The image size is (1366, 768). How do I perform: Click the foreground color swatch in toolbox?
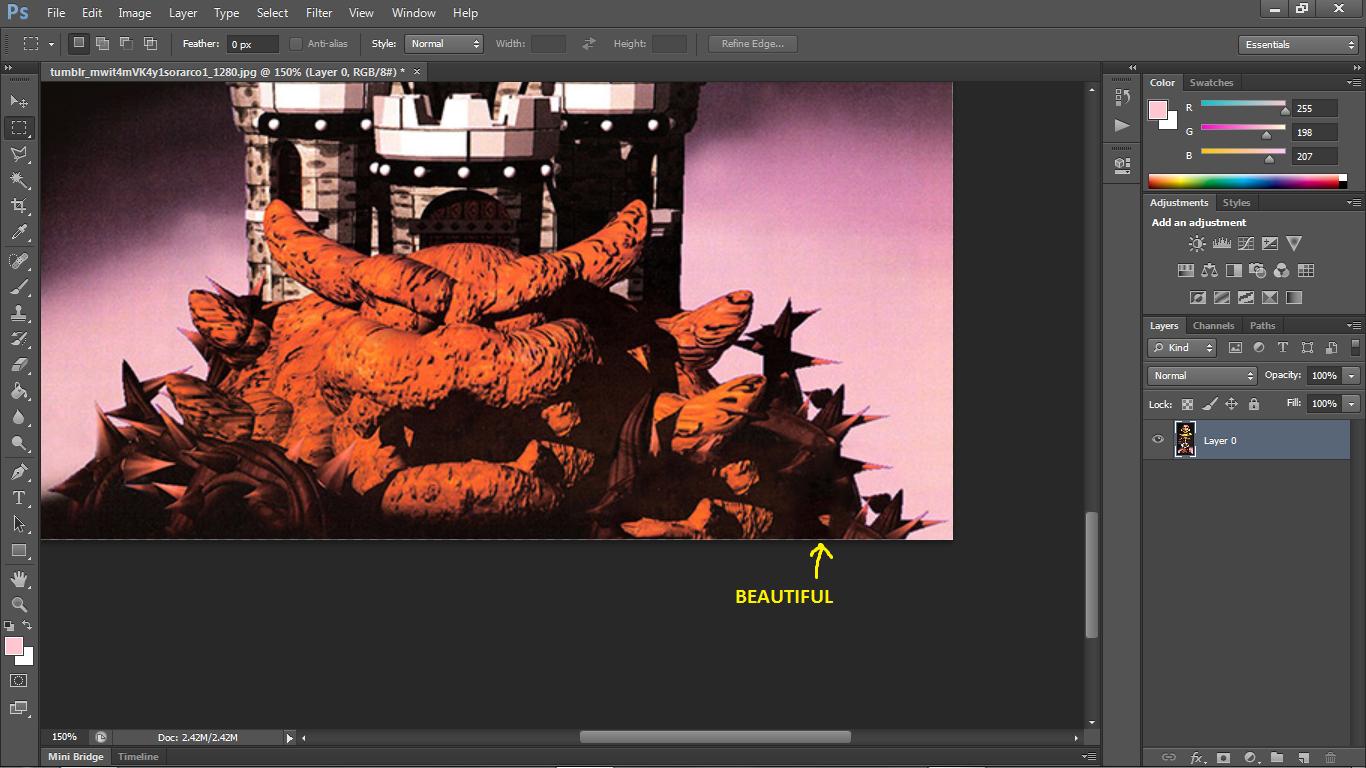click(x=14, y=647)
